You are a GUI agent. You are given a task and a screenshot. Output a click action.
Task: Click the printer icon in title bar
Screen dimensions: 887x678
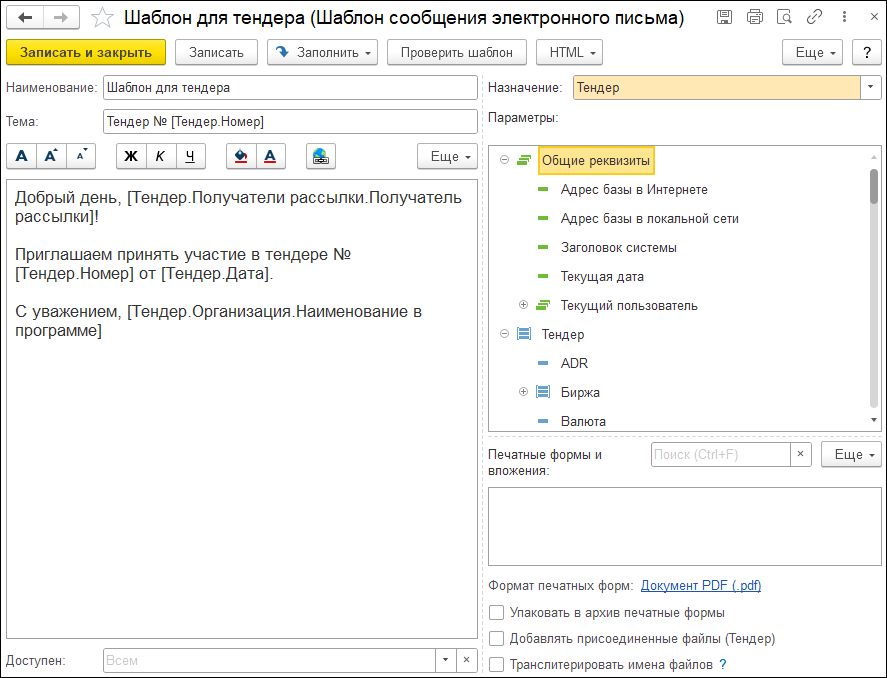click(755, 17)
